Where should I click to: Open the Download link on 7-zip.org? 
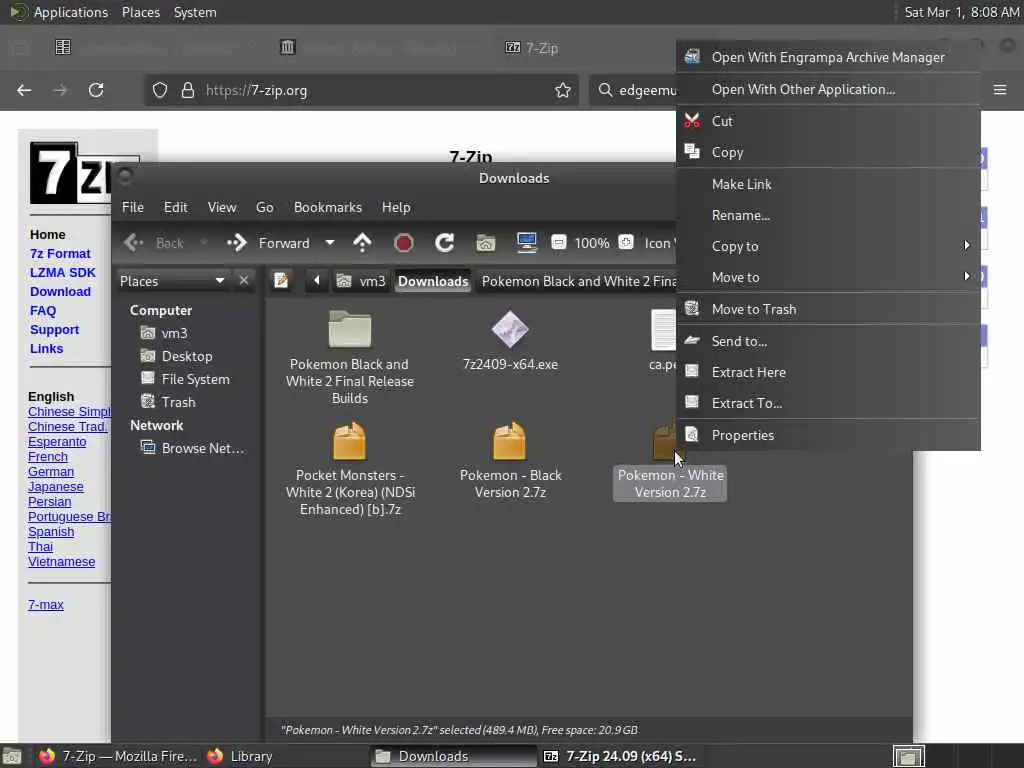point(60,291)
